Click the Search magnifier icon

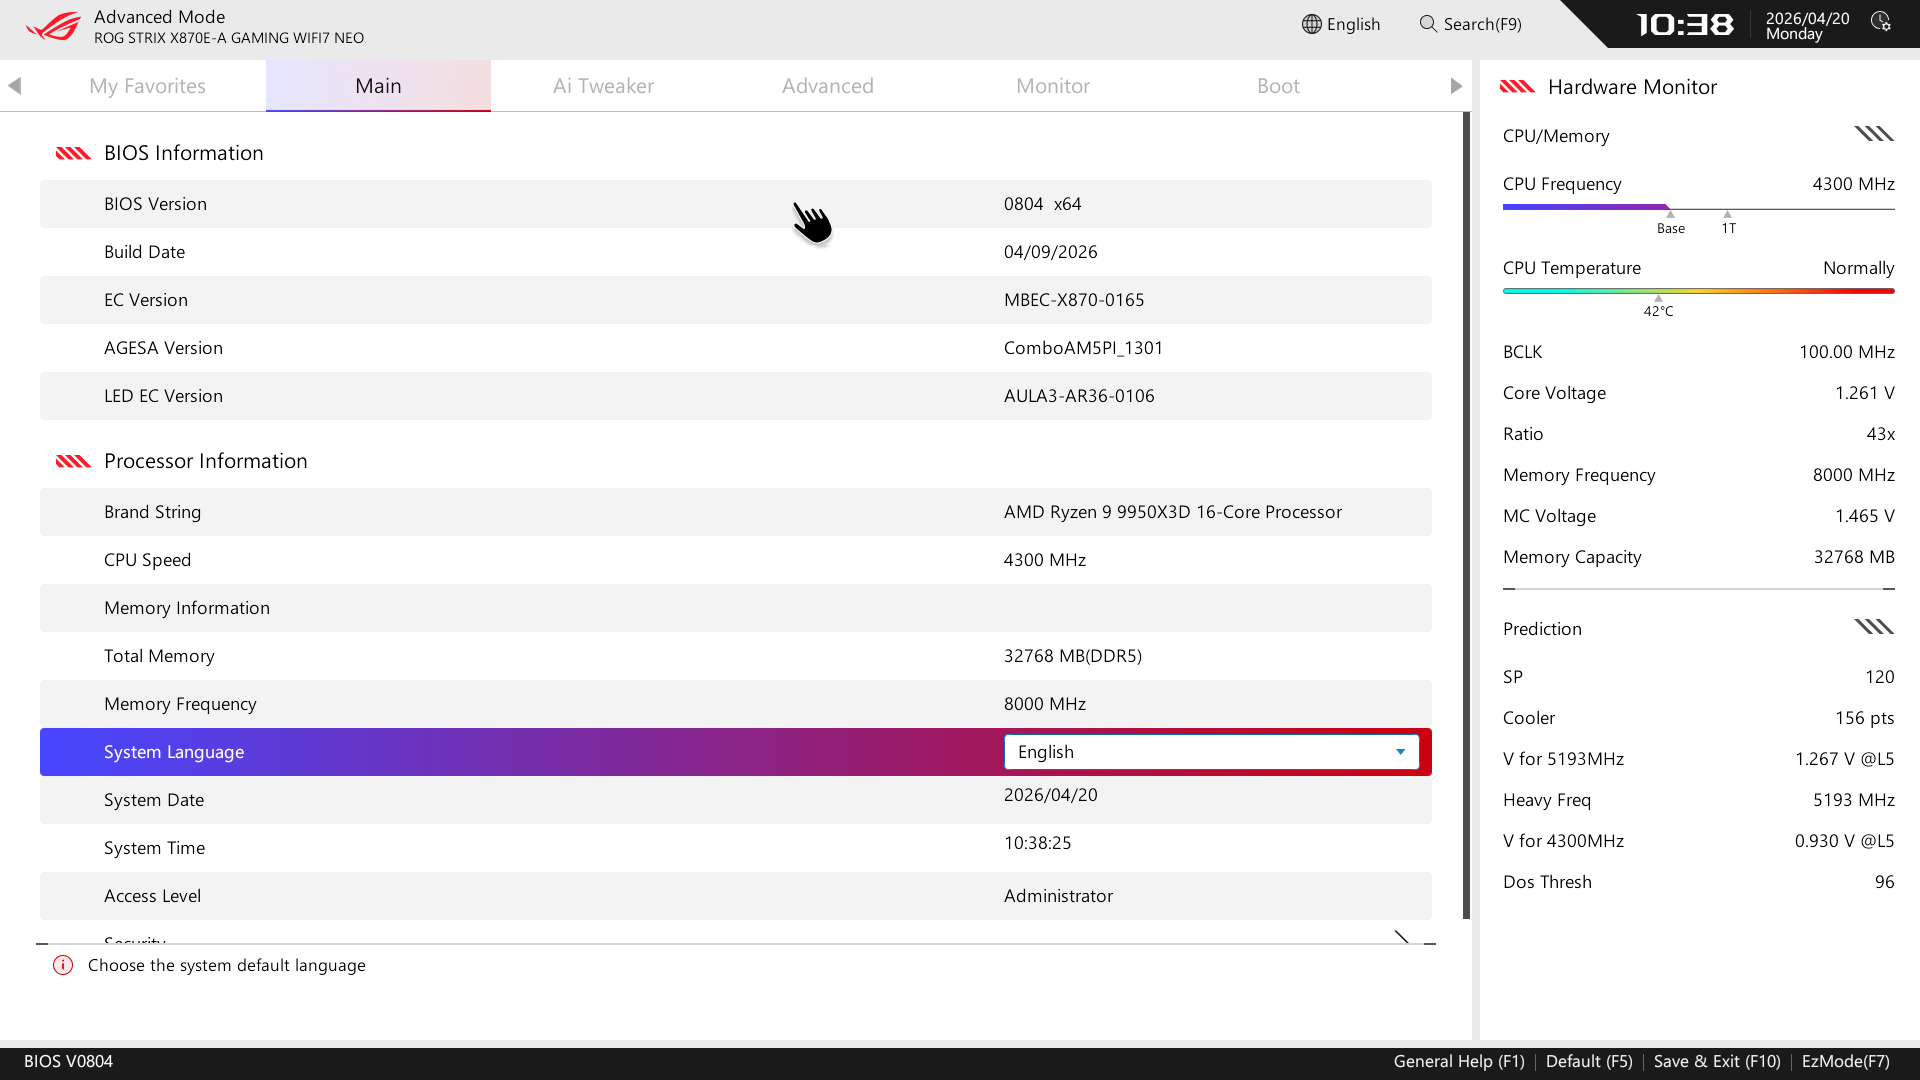tap(1428, 24)
